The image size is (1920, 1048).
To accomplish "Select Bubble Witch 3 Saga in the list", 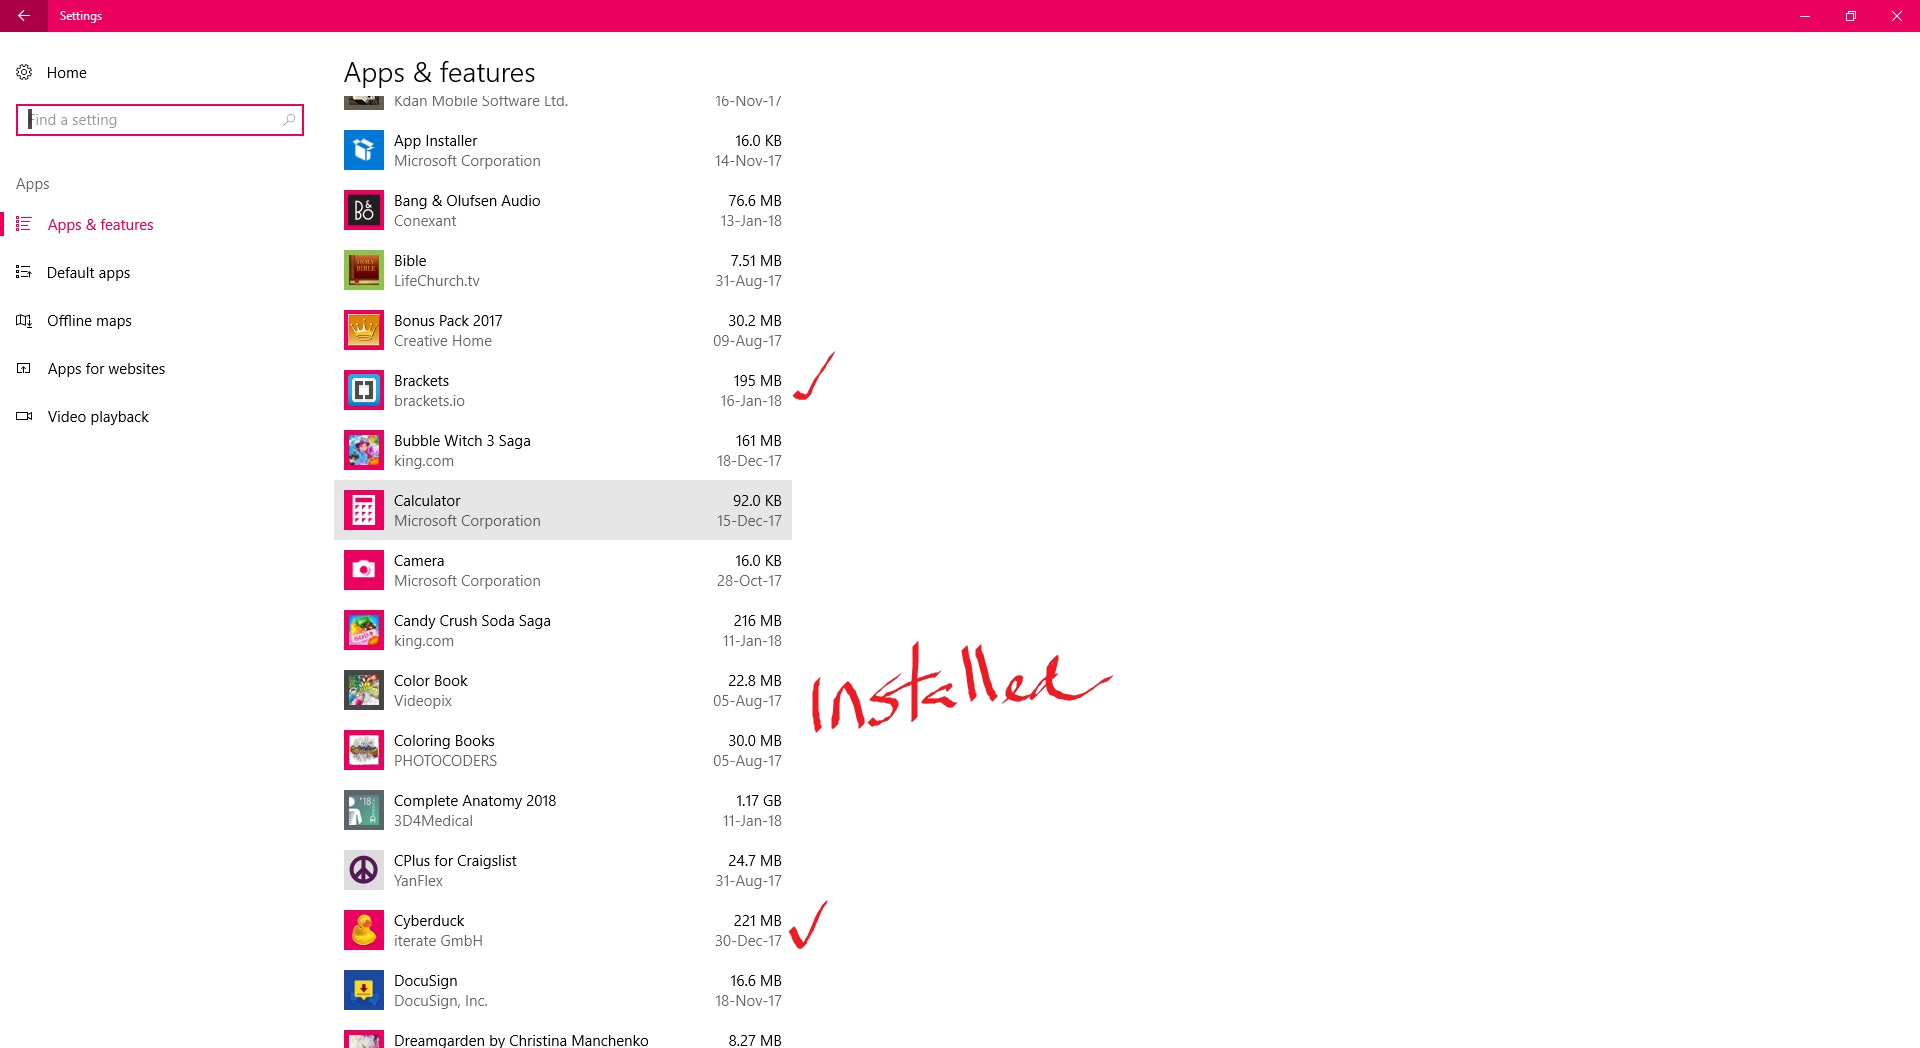I will click(563, 450).
